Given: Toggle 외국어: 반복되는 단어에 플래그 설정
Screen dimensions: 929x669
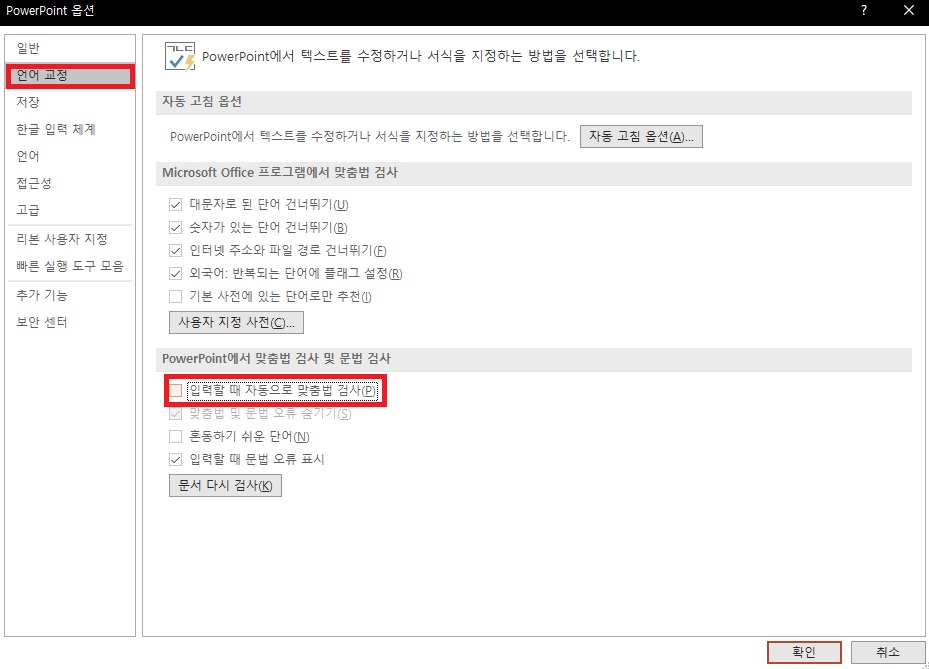Looking at the screenshot, I should pos(175,274).
